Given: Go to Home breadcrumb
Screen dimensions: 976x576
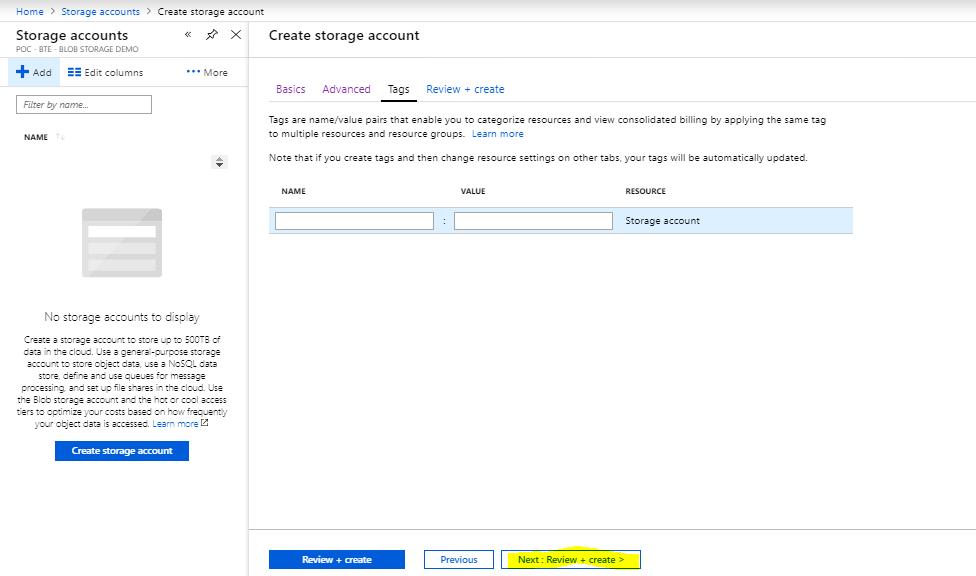Looking at the screenshot, I should [x=30, y=11].
